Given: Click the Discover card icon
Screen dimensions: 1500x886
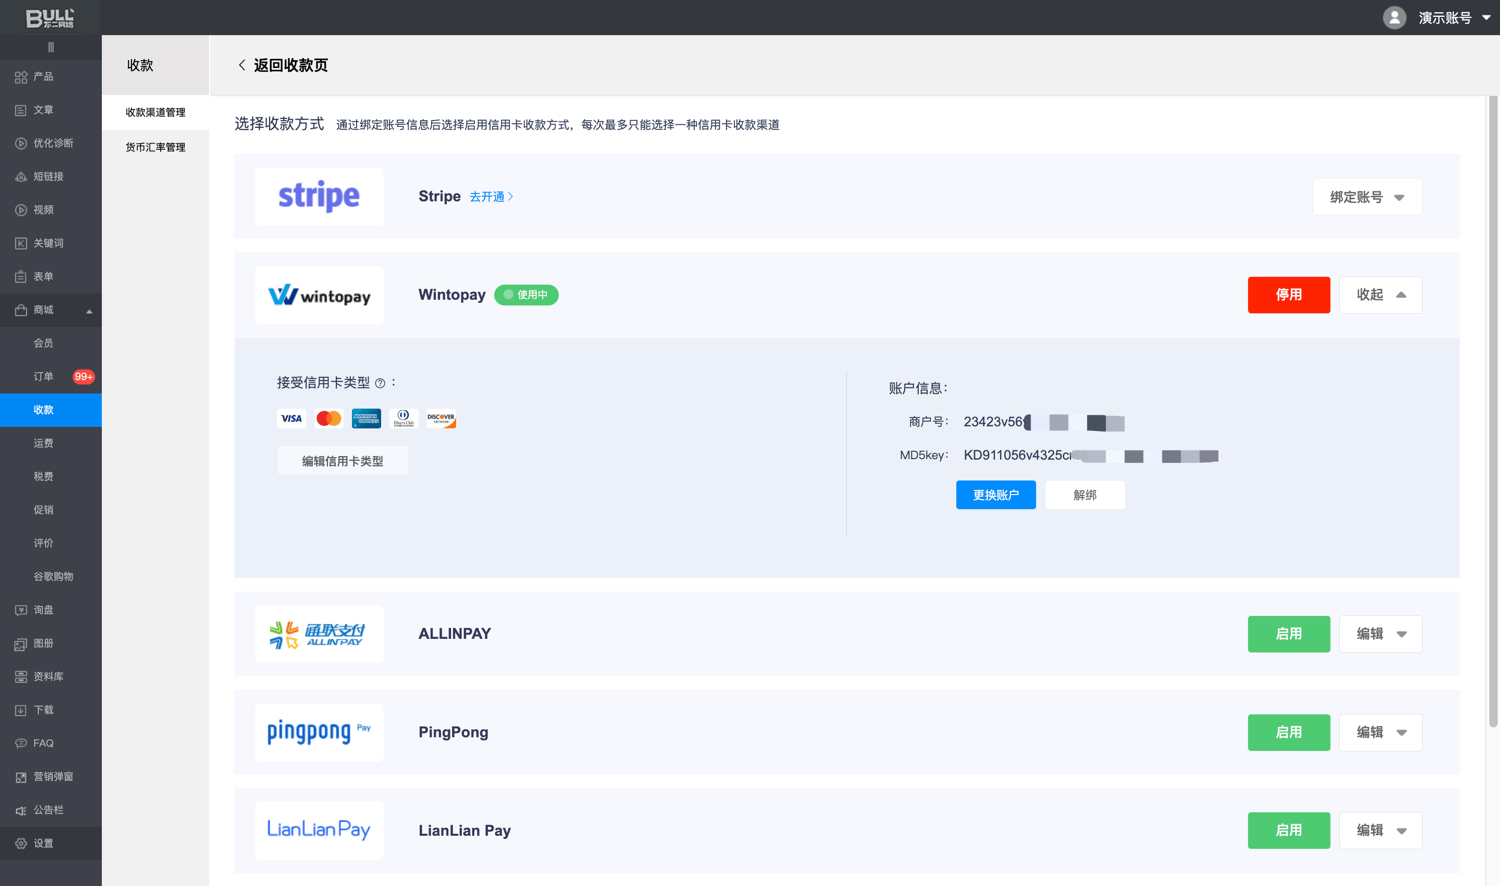Looking at the screenshot, I should click(441, 419).
